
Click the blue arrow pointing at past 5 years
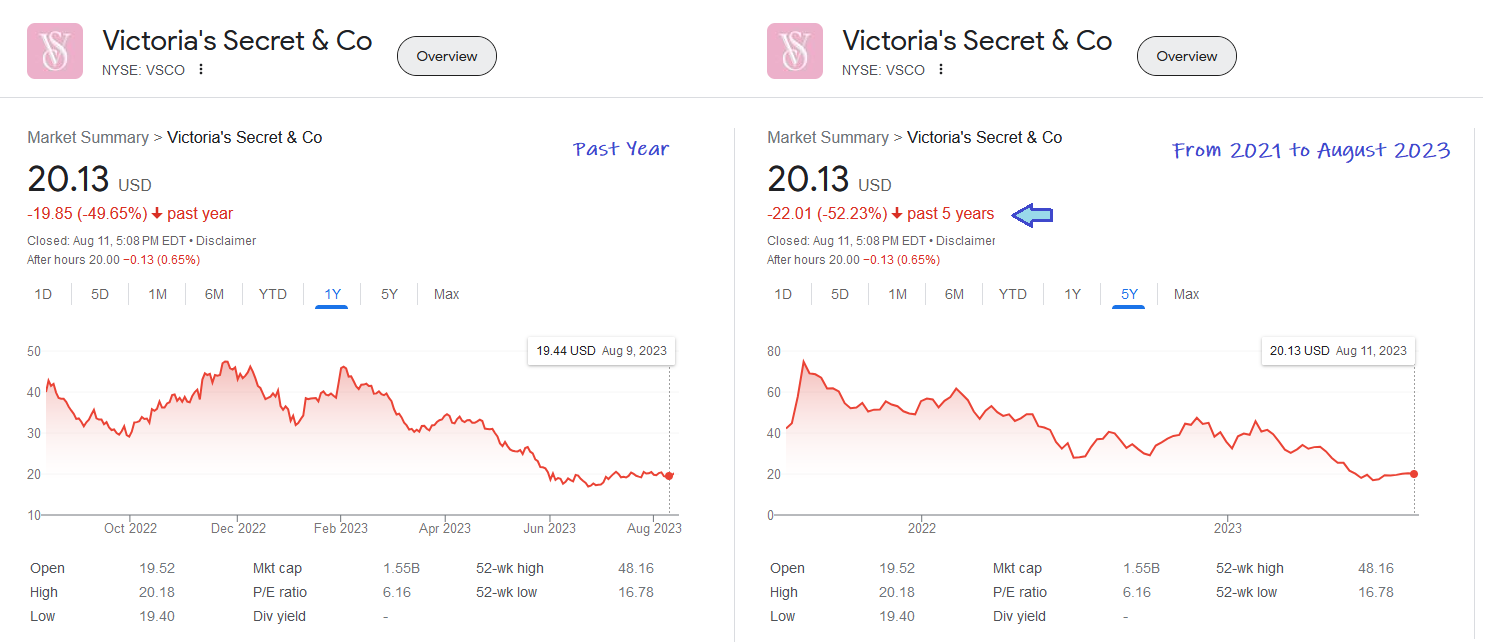pyautogui.click(x=1033, y=214)
